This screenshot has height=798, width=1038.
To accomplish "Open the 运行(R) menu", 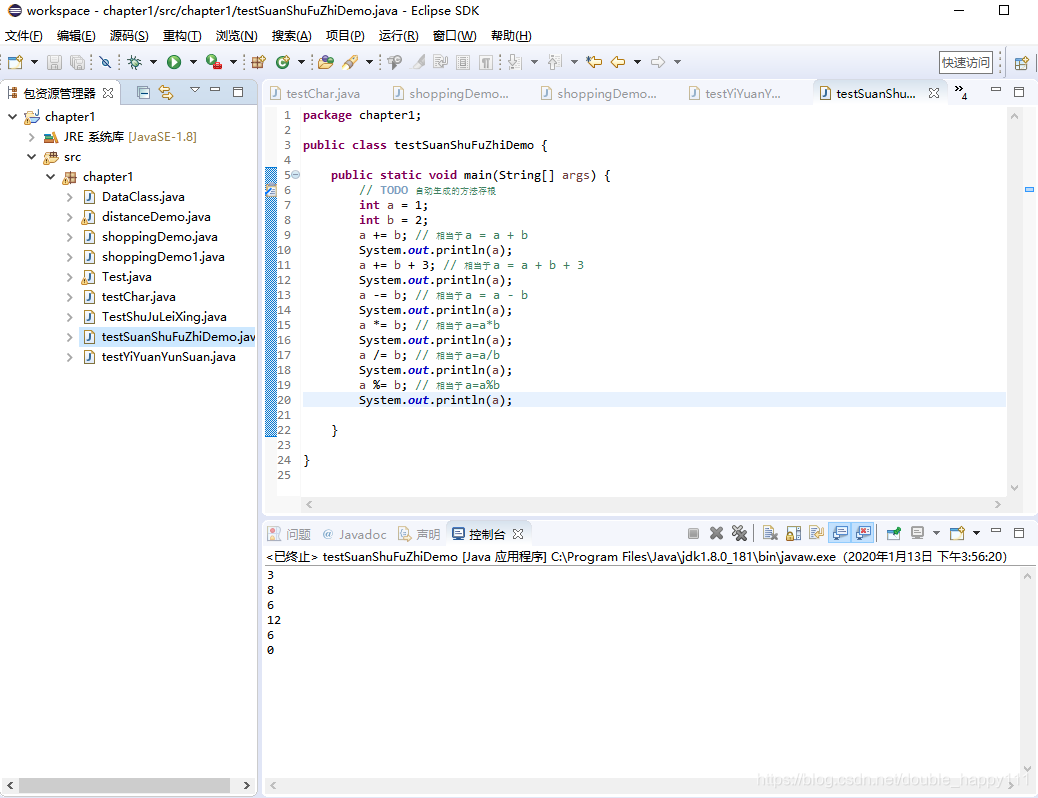I will [x=399, y=36].
